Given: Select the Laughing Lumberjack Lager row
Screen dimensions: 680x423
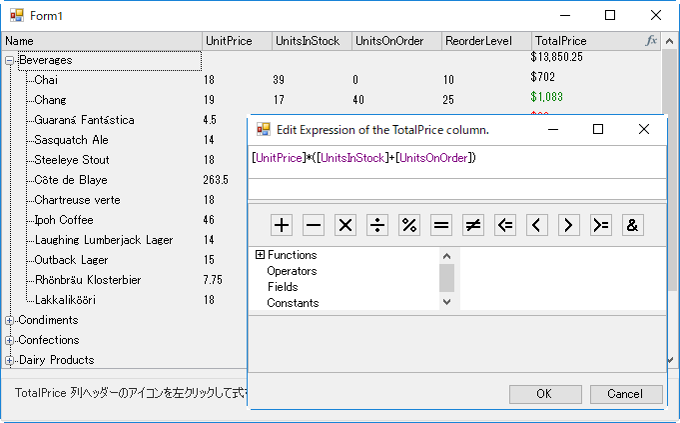Looking at the screenshot, I should click(x=104, y=240).
